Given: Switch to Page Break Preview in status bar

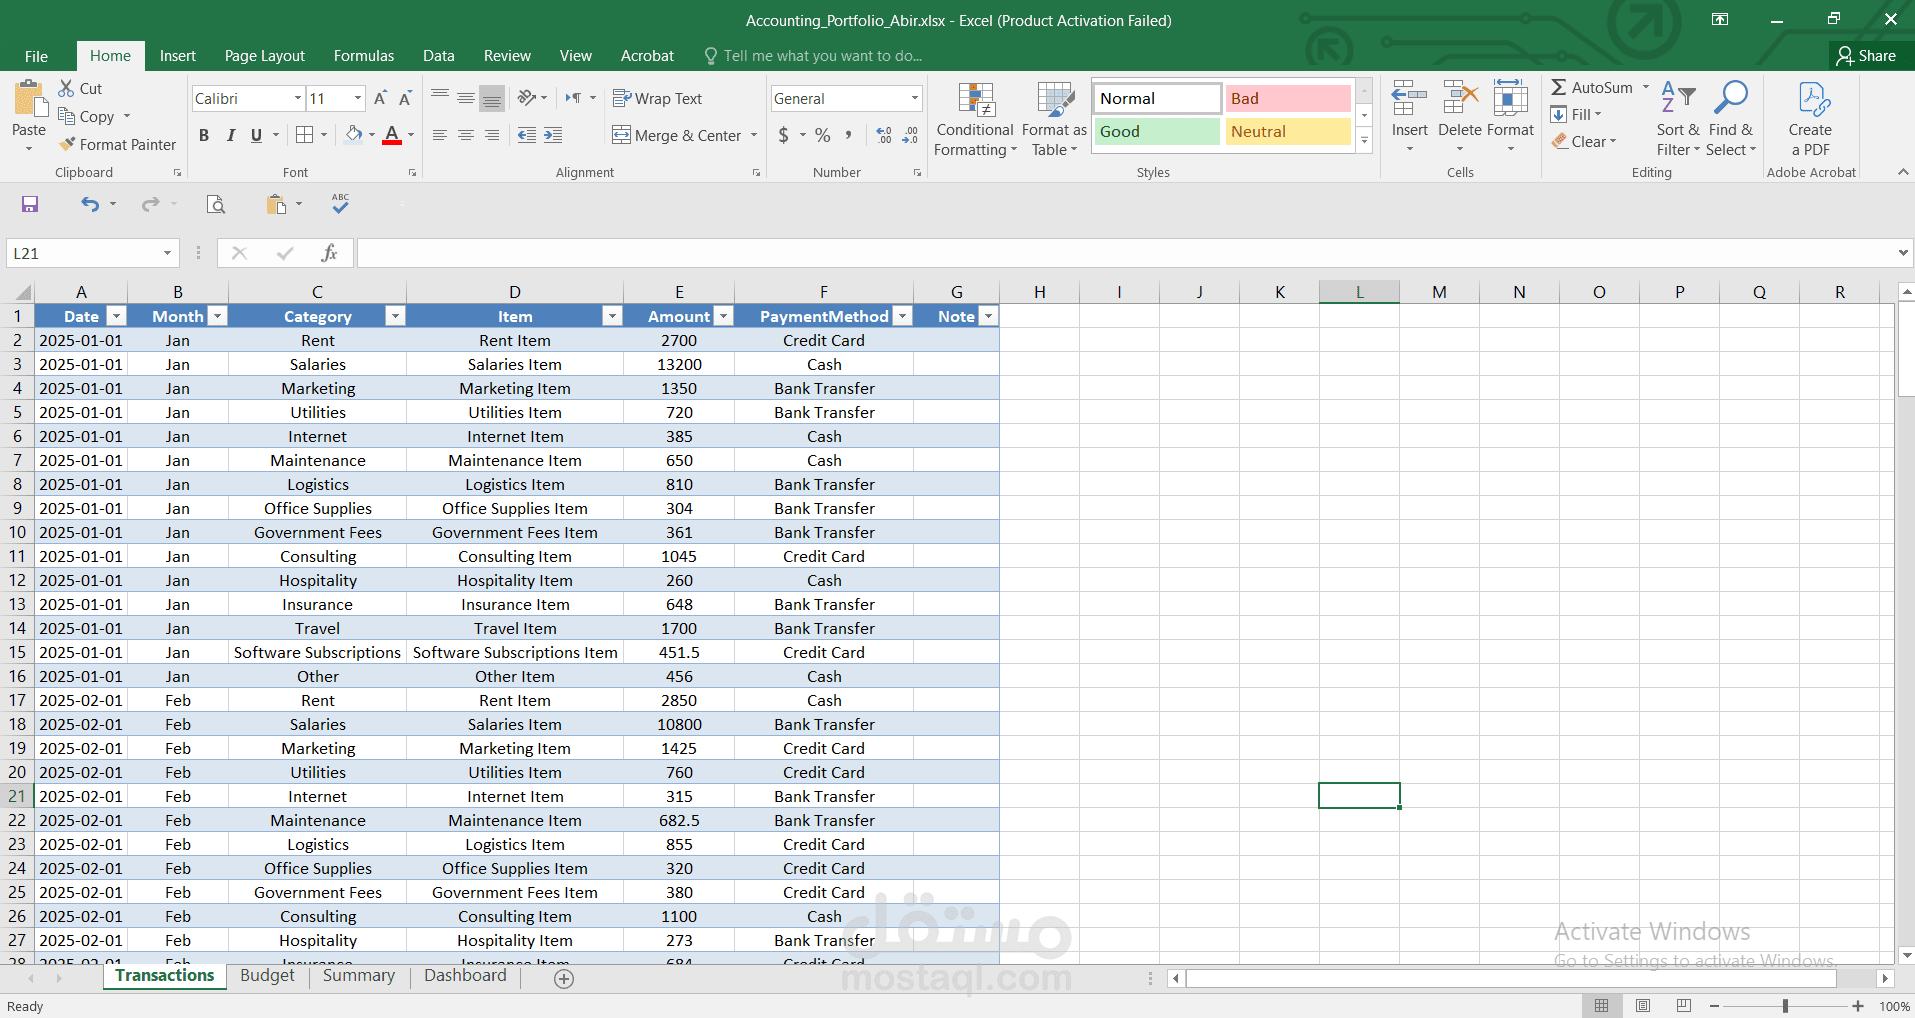Looking at the screenshot, I should coord(1684,1005).
